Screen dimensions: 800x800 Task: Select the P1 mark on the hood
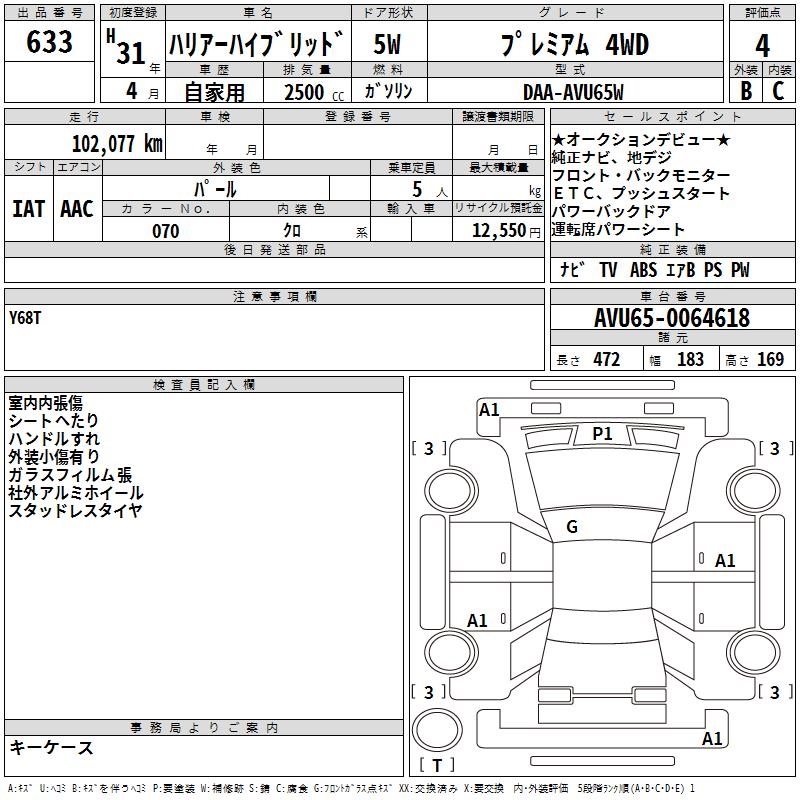click(x=602, y=433)
